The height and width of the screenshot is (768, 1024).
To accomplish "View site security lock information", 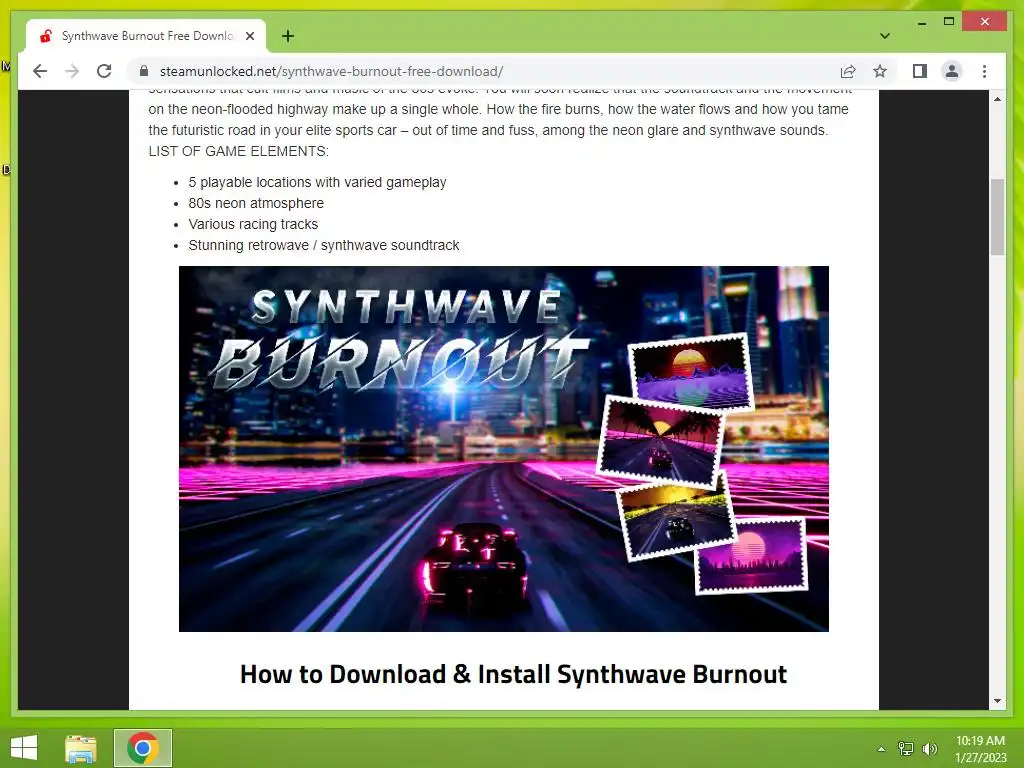I will [144, 71].
